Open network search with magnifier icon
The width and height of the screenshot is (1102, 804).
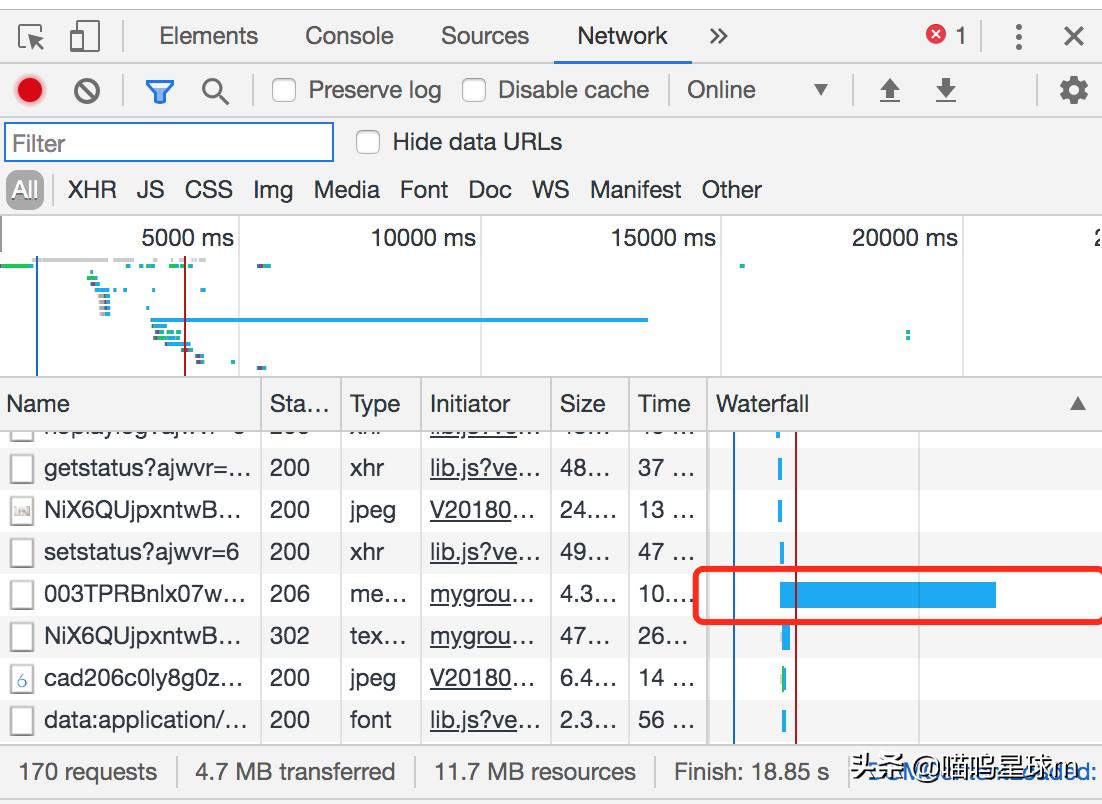pos(215,91)
